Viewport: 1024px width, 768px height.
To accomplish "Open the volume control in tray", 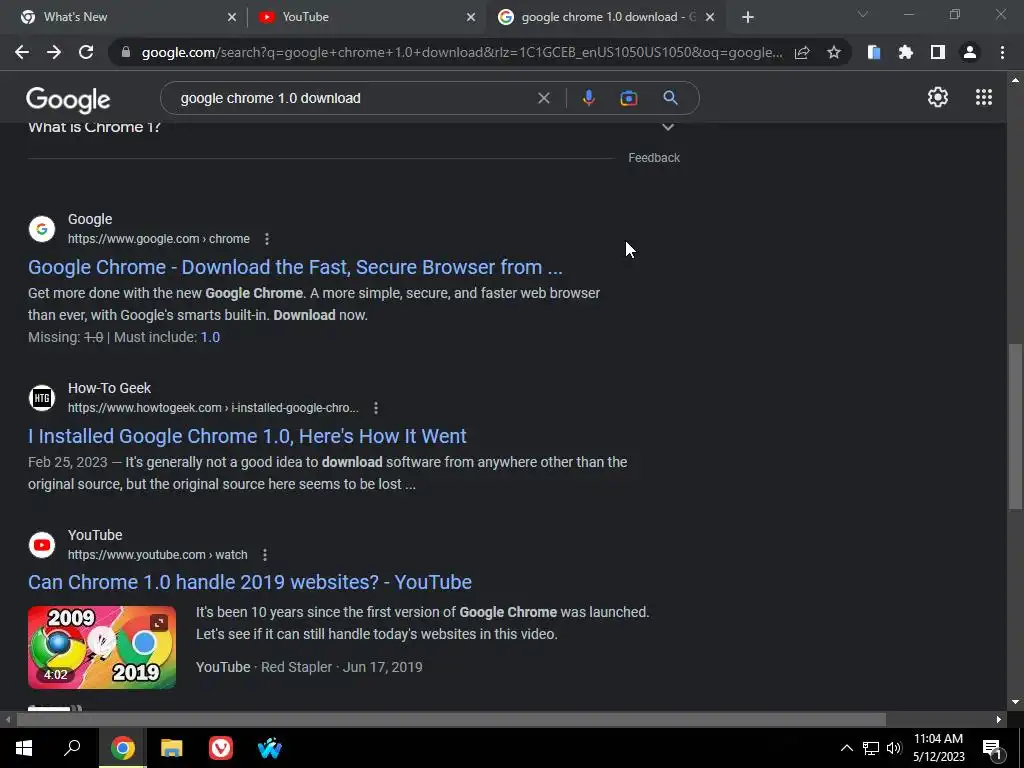I will [894, 748].
